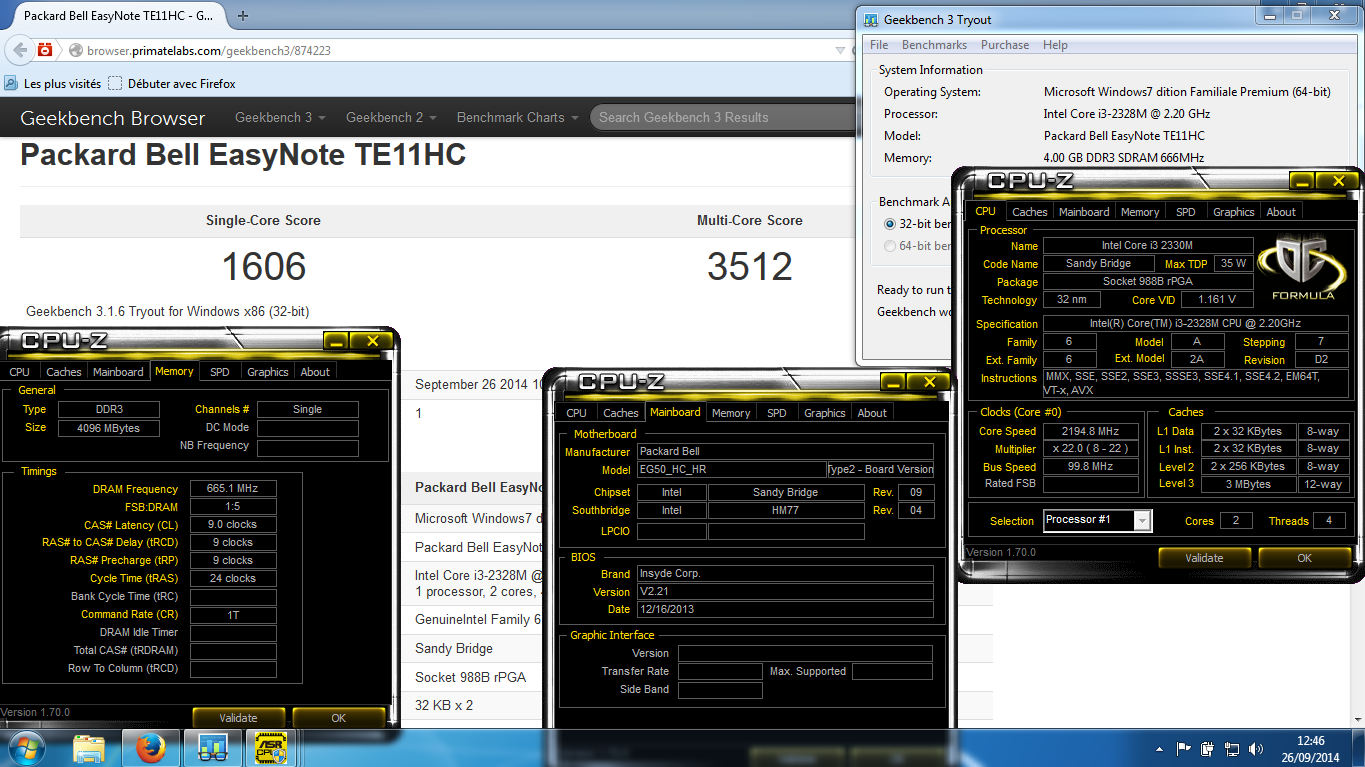
Task: Open Graphics tab in CPU CPU-Z window
Action: tap(1233, 212)
